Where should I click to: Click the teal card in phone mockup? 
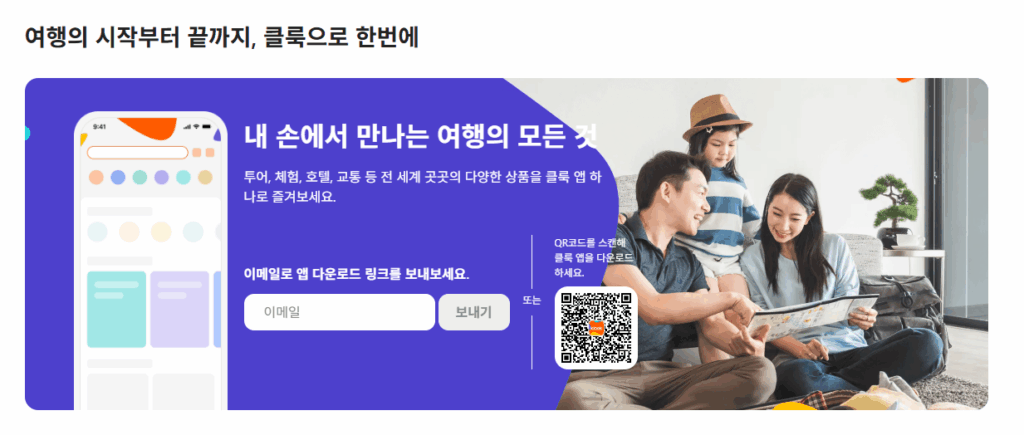(116, 309)
